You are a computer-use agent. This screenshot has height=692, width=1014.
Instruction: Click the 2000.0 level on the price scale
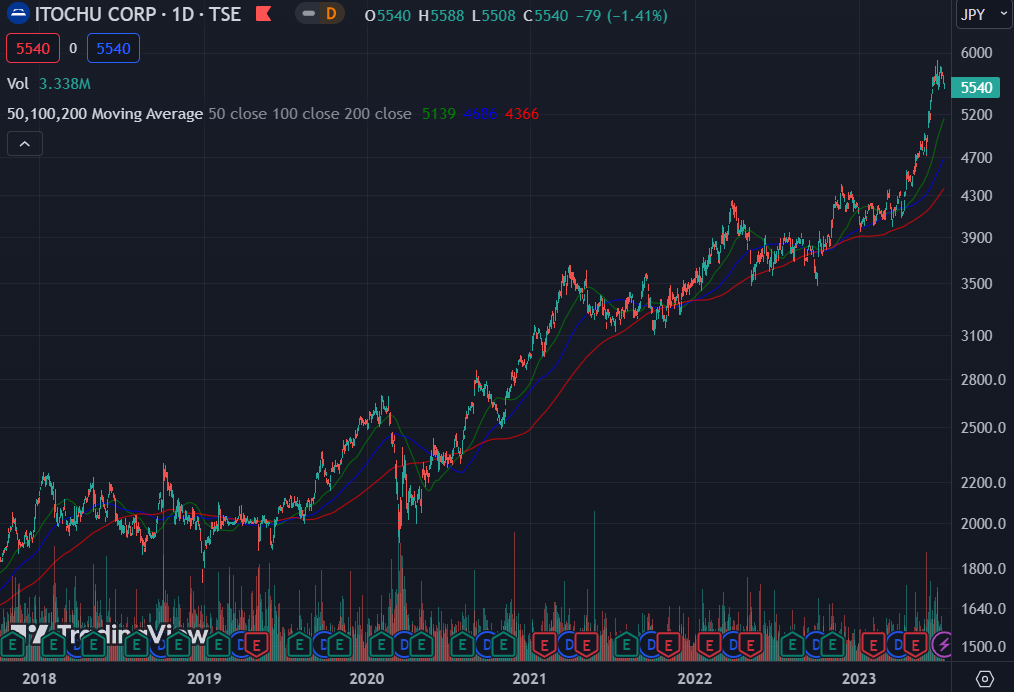pos(983,524)
